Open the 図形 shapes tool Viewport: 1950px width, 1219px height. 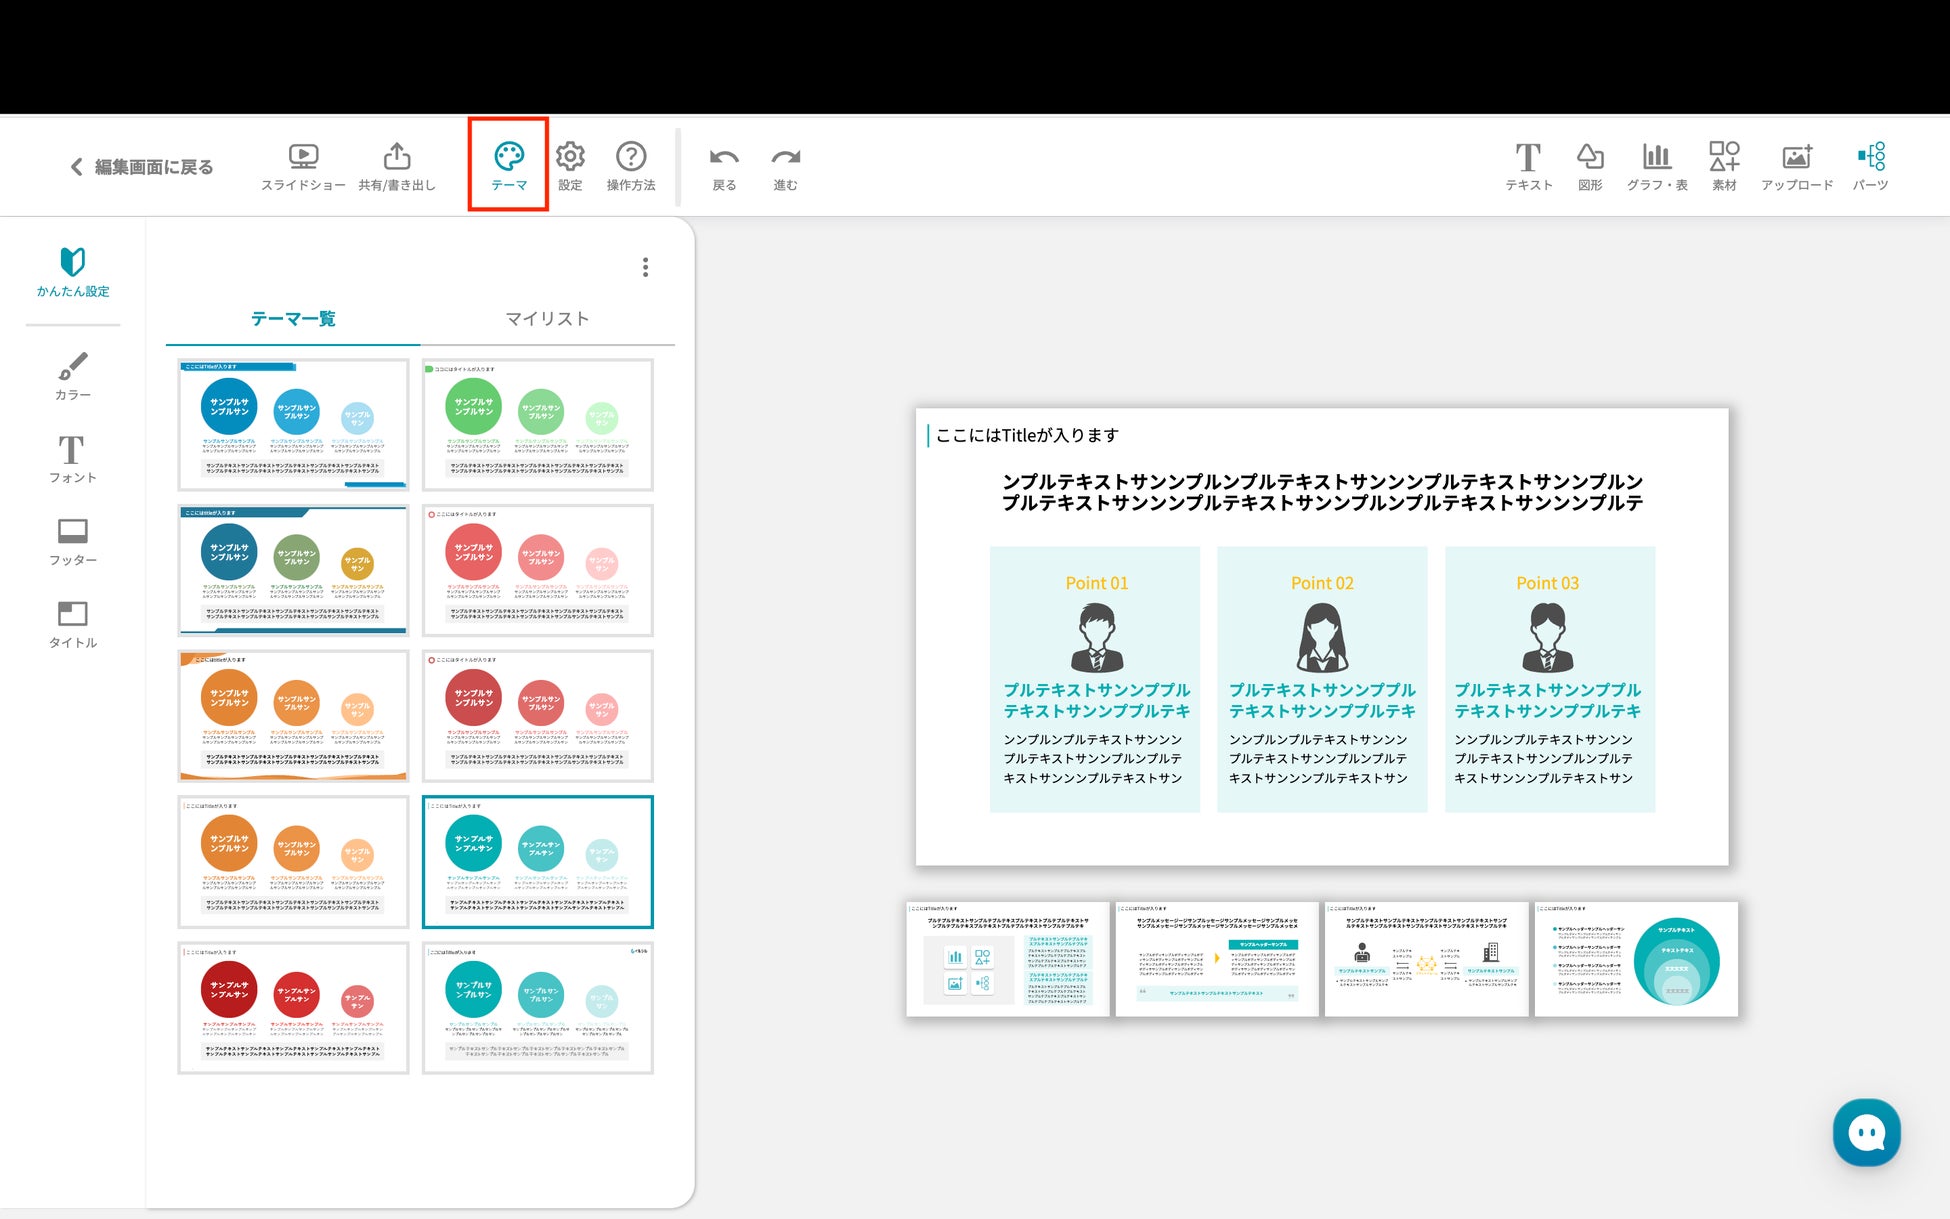click(1590, 158)
